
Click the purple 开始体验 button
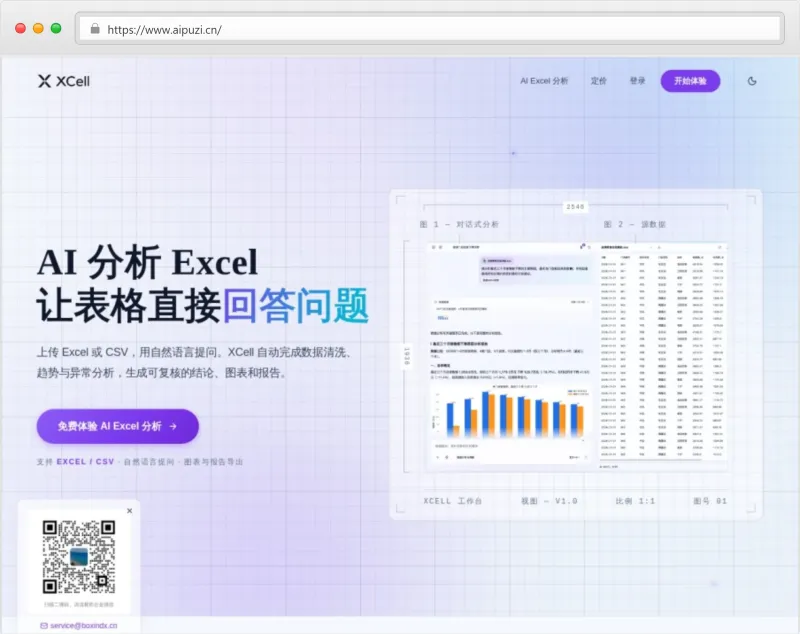pyautogui.click(x=690, y=81)
